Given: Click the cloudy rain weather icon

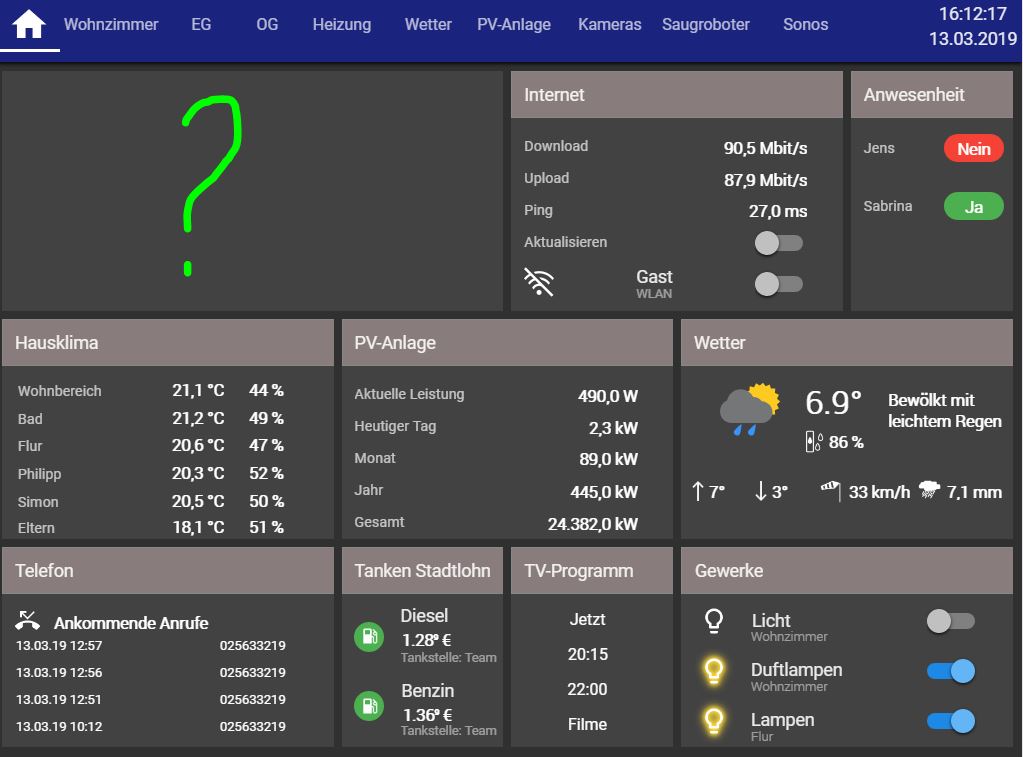Looking at the screenshot, I should click(x=750, y=409).
